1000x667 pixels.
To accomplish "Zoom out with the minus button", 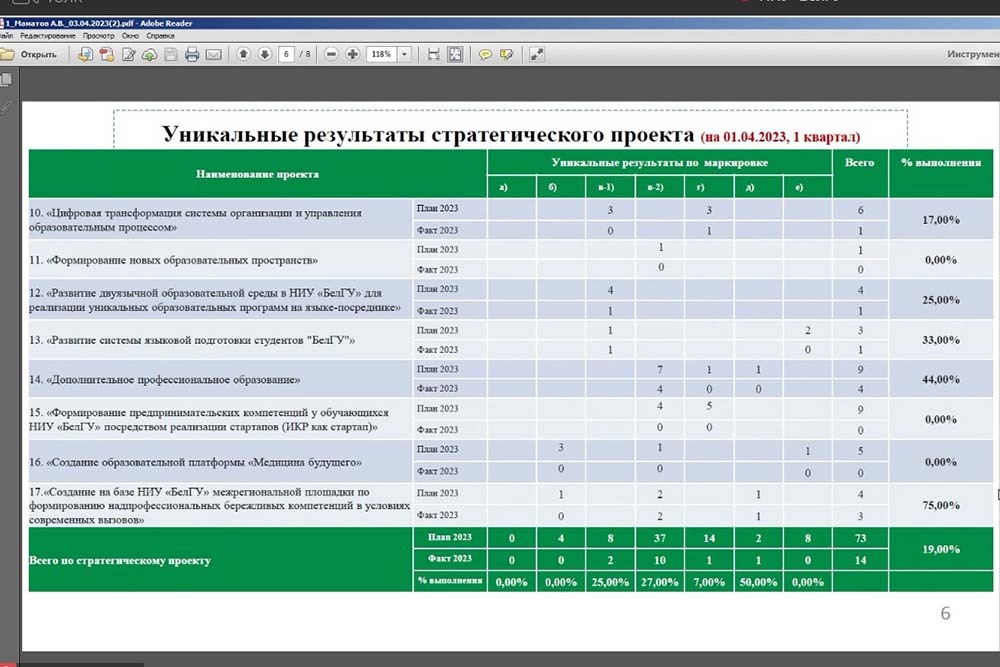I will coord(332,54).
